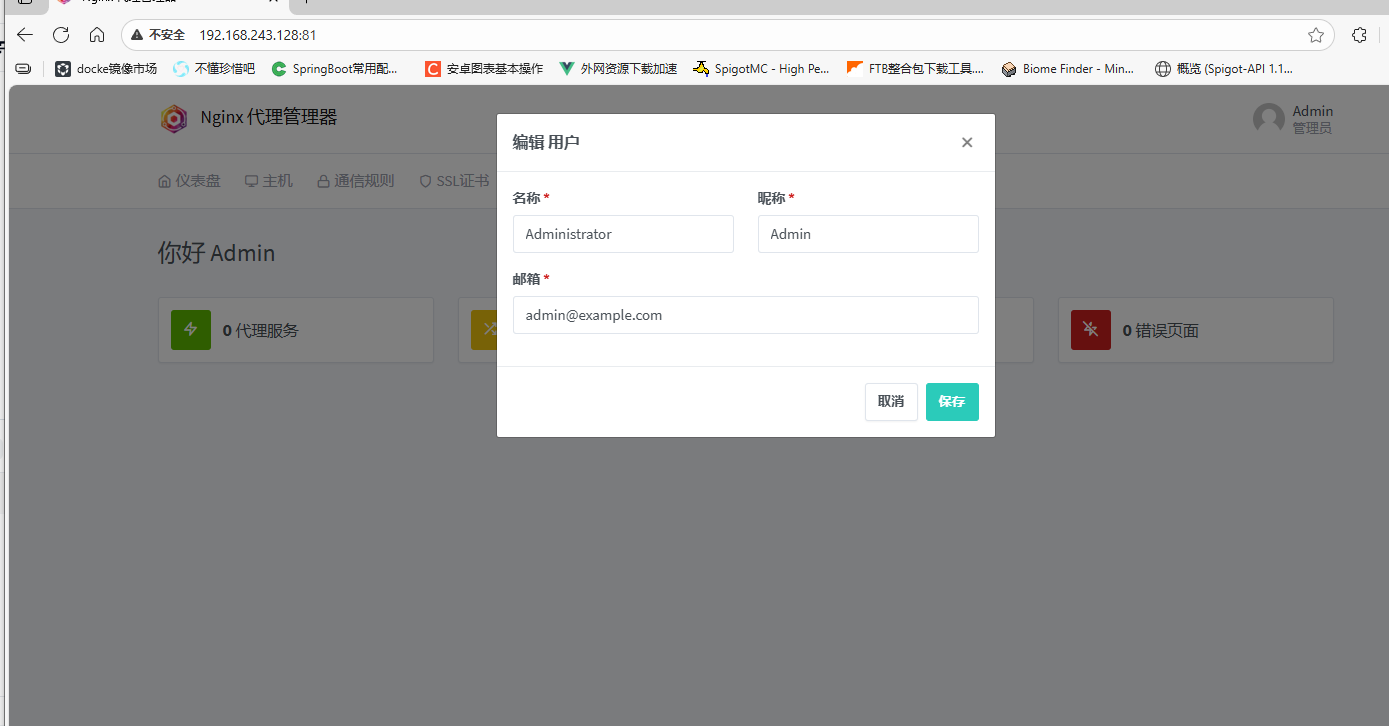Image resolution: width=1389 pixels, height=726 pixels.
Task: Click the Nginx 代理管理器 logo
Action: click(x=174, y=119)
